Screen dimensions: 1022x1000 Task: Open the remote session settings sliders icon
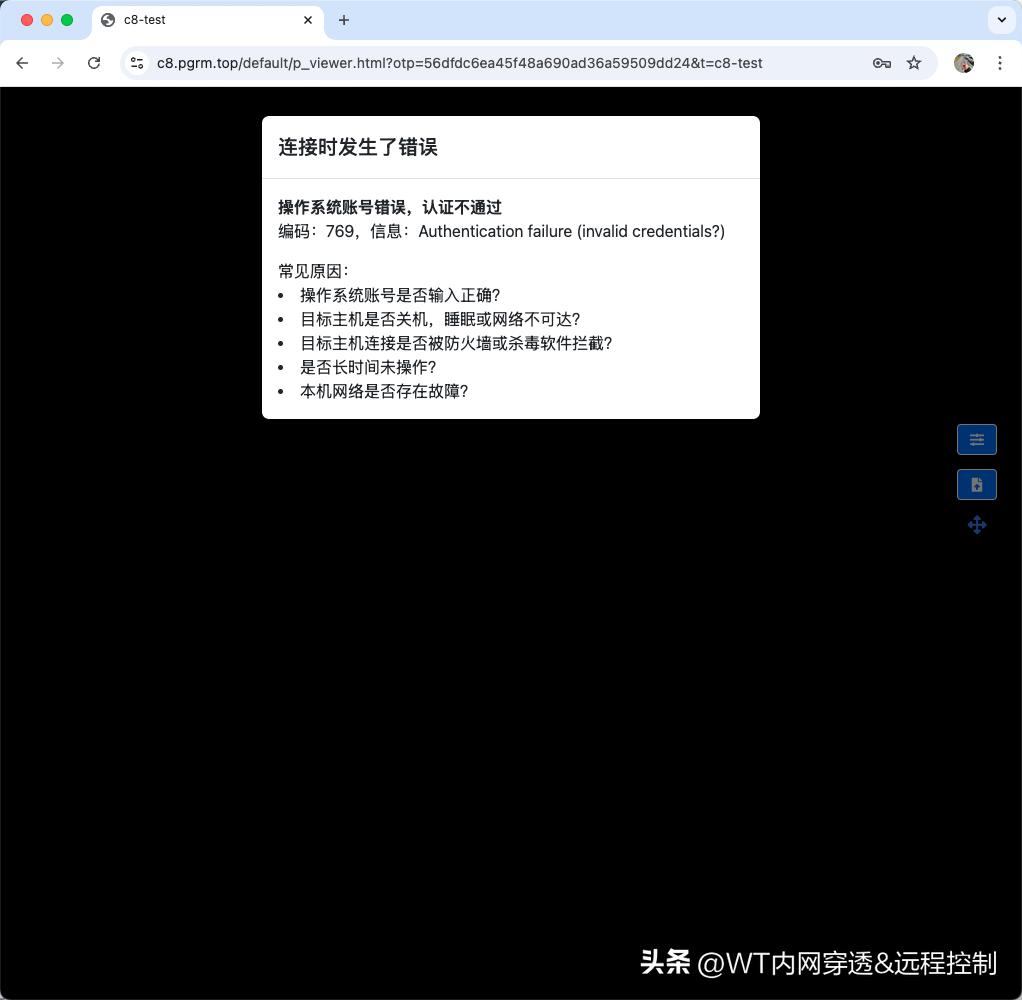(977, 439)
